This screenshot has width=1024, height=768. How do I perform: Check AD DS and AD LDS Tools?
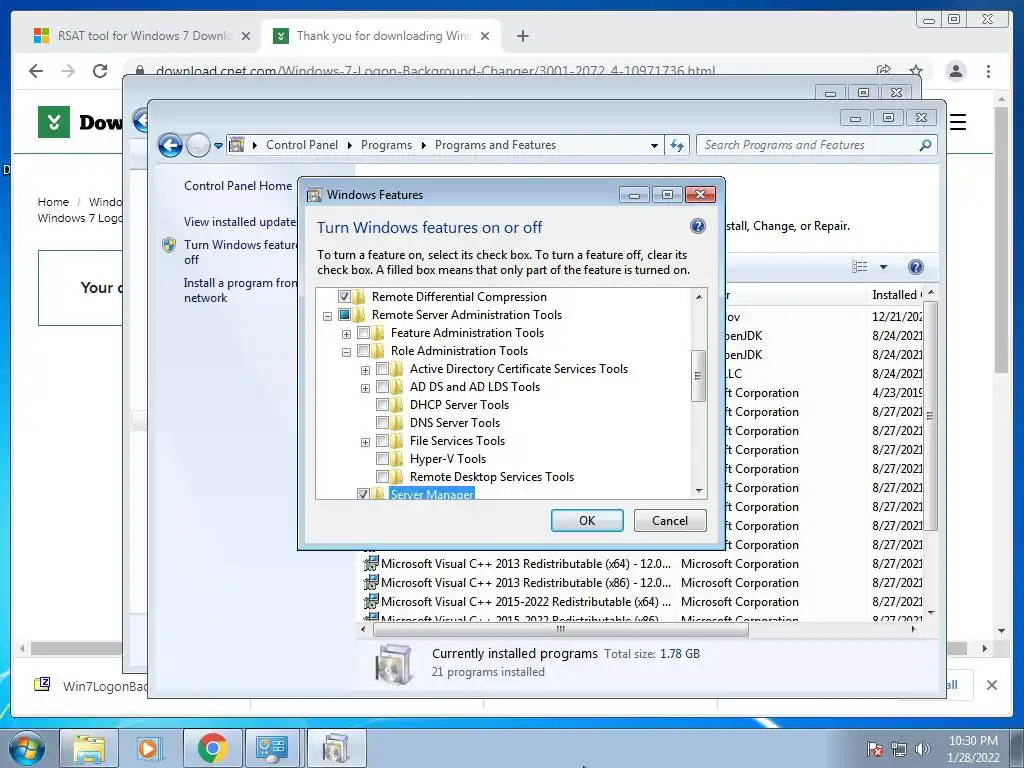point(382,387)
